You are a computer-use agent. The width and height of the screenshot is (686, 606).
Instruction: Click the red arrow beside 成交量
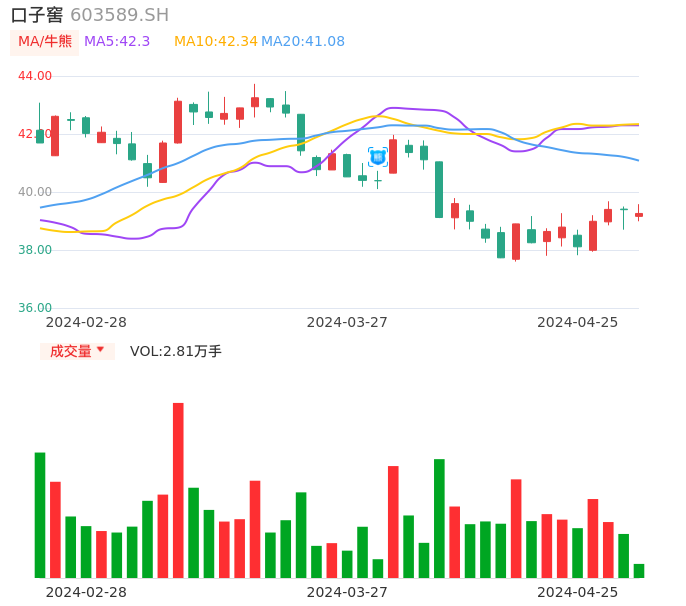[100, 350]
